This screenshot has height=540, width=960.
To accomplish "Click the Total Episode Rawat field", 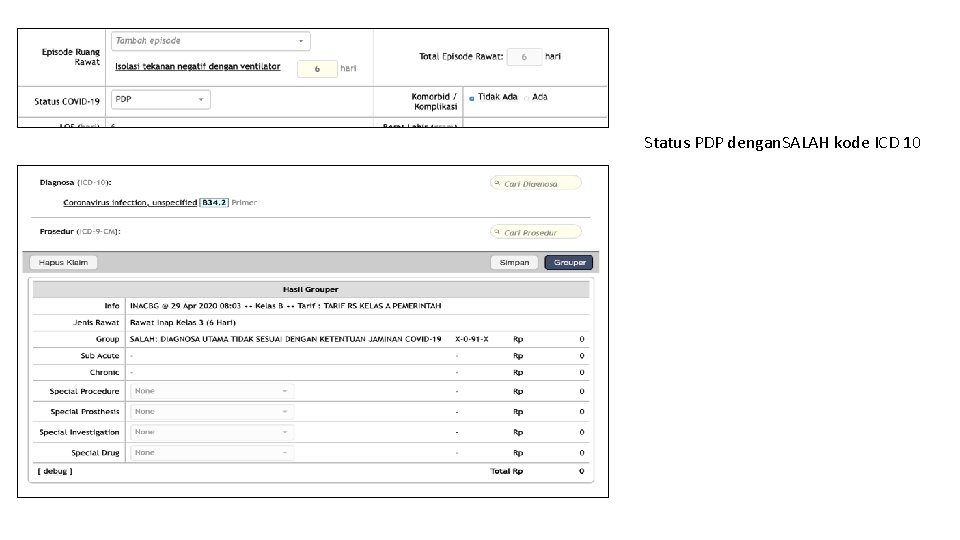I will pyautogui.click(x=524, y=57).
